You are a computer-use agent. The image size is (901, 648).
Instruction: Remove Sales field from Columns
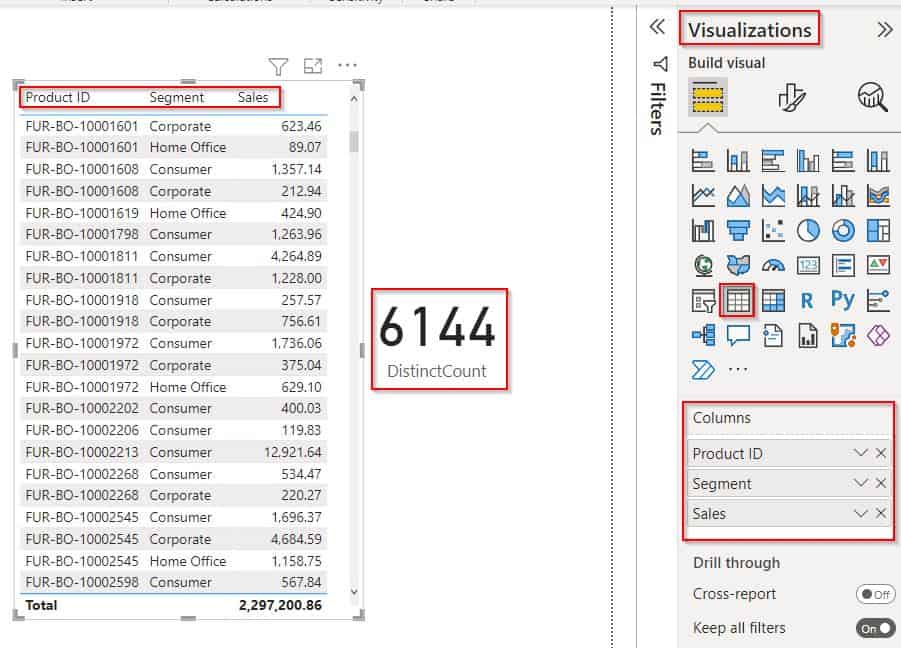pyautogui.click(x=881, y=512)
